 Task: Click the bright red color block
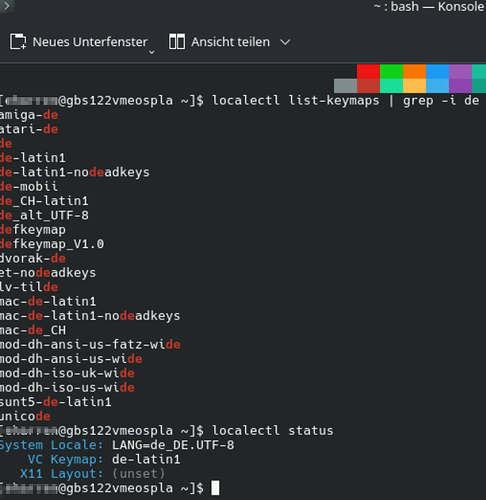click(x=368, y=72)
